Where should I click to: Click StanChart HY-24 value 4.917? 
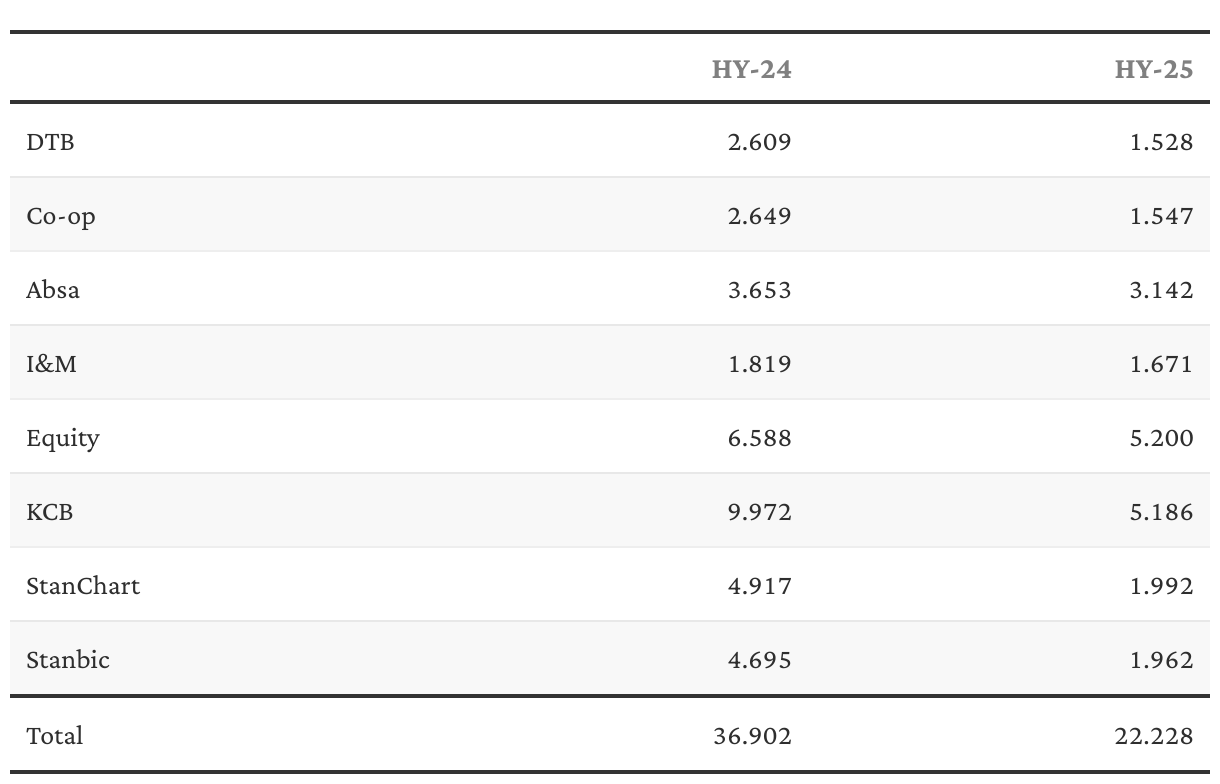pyautogui.click(x=760, y=586)
